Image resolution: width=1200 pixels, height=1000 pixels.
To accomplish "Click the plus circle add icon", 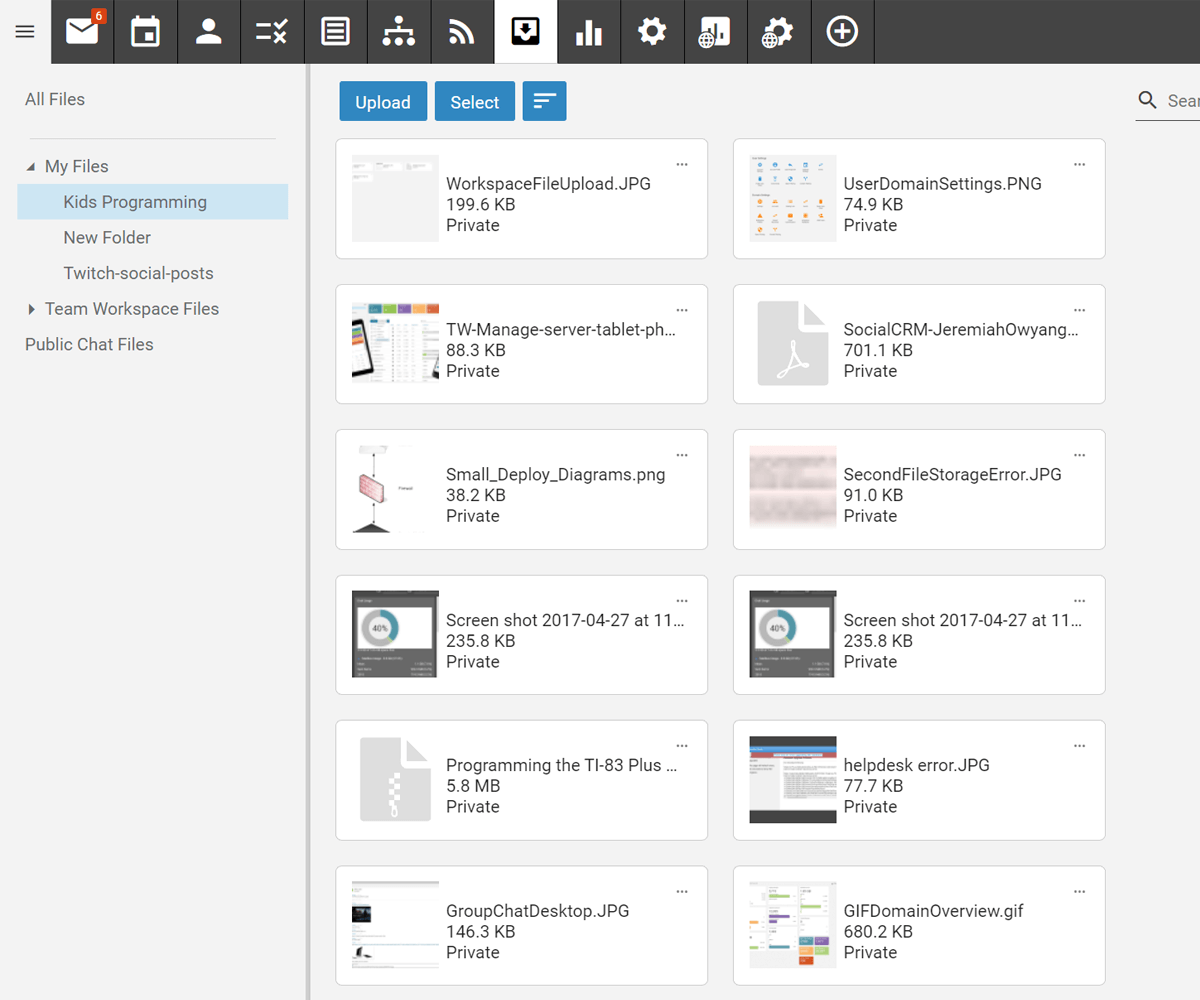I will pyautogui.click(x=842, y=32).
